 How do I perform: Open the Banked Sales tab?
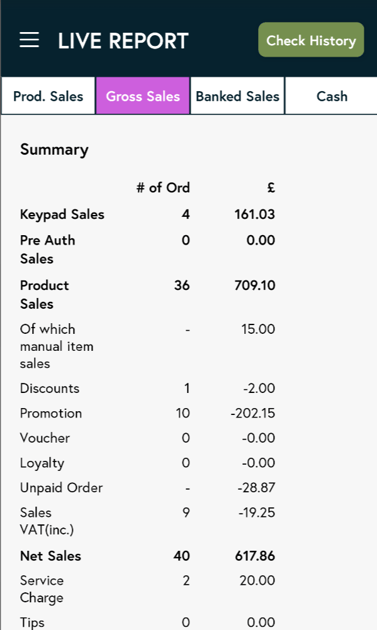click(238, 96)
